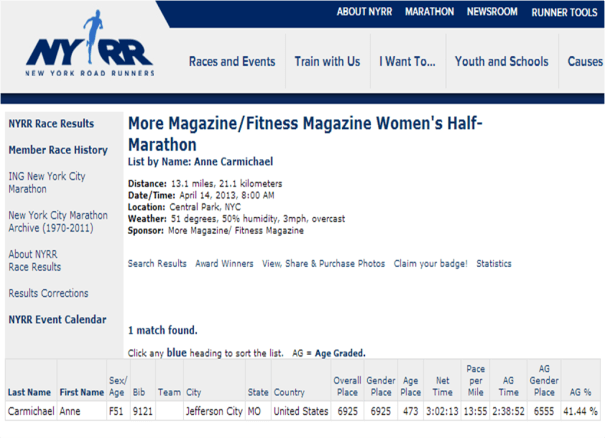
Task: Open Youth and Schools section
Action: coord(501,62)
